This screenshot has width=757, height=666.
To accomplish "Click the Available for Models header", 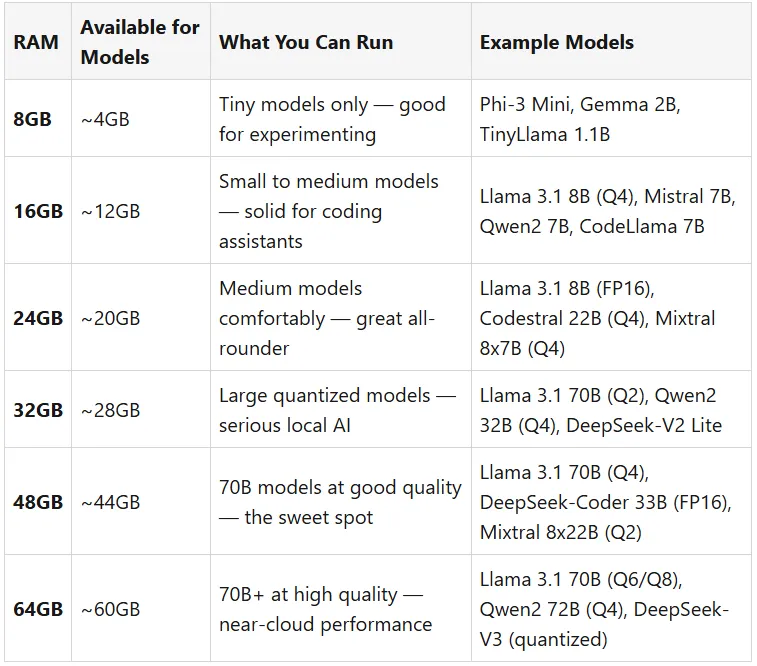I will click(x=140, y=42).
